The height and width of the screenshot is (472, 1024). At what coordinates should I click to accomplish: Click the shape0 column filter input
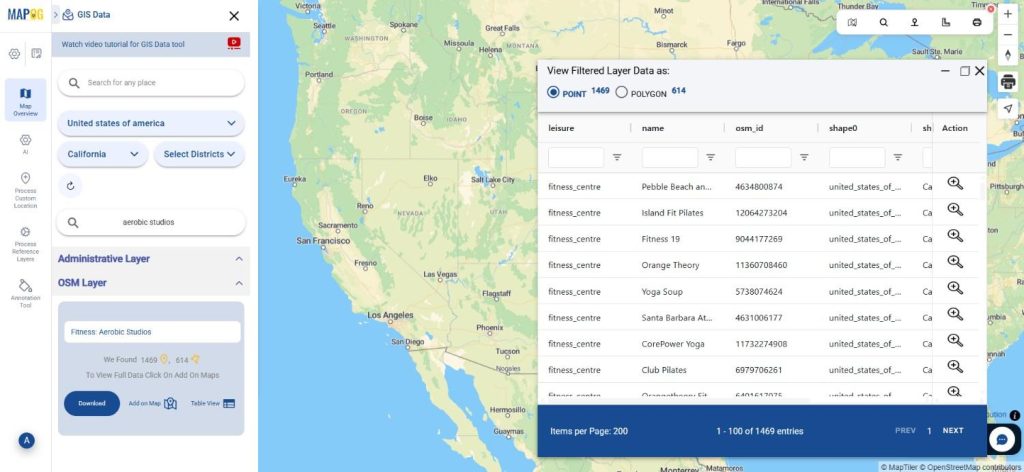pos(857,157)
